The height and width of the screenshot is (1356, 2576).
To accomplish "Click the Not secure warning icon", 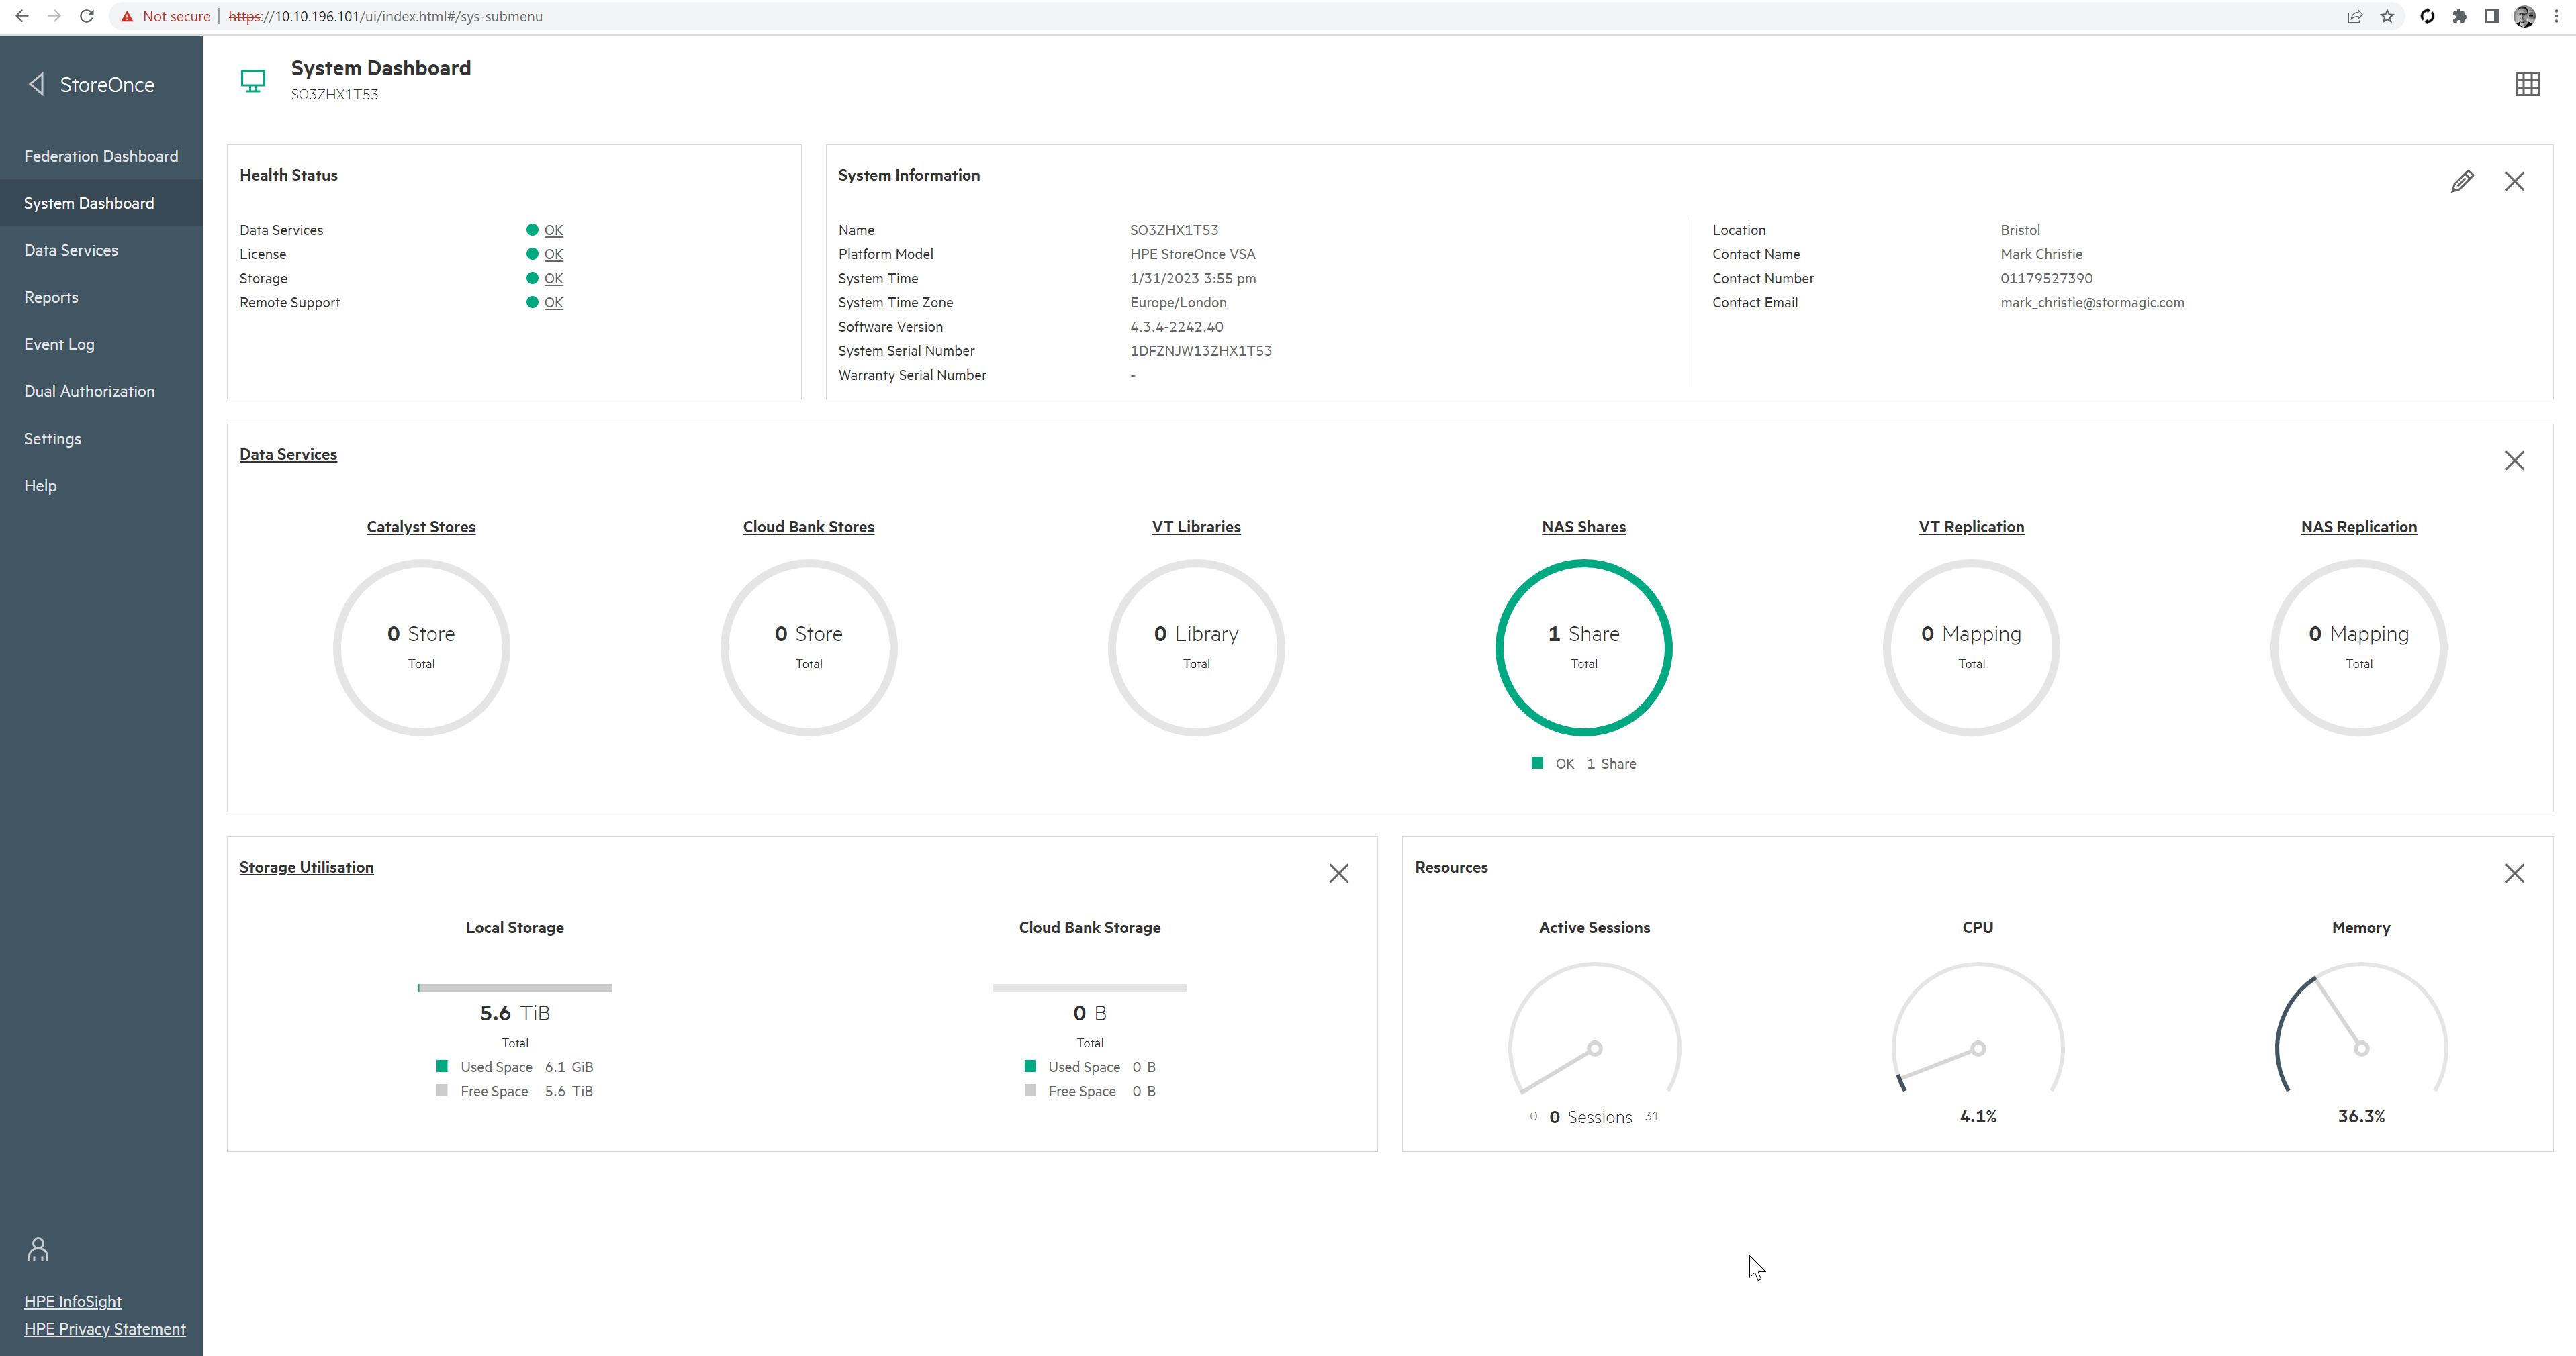I will tap(127, 16).
